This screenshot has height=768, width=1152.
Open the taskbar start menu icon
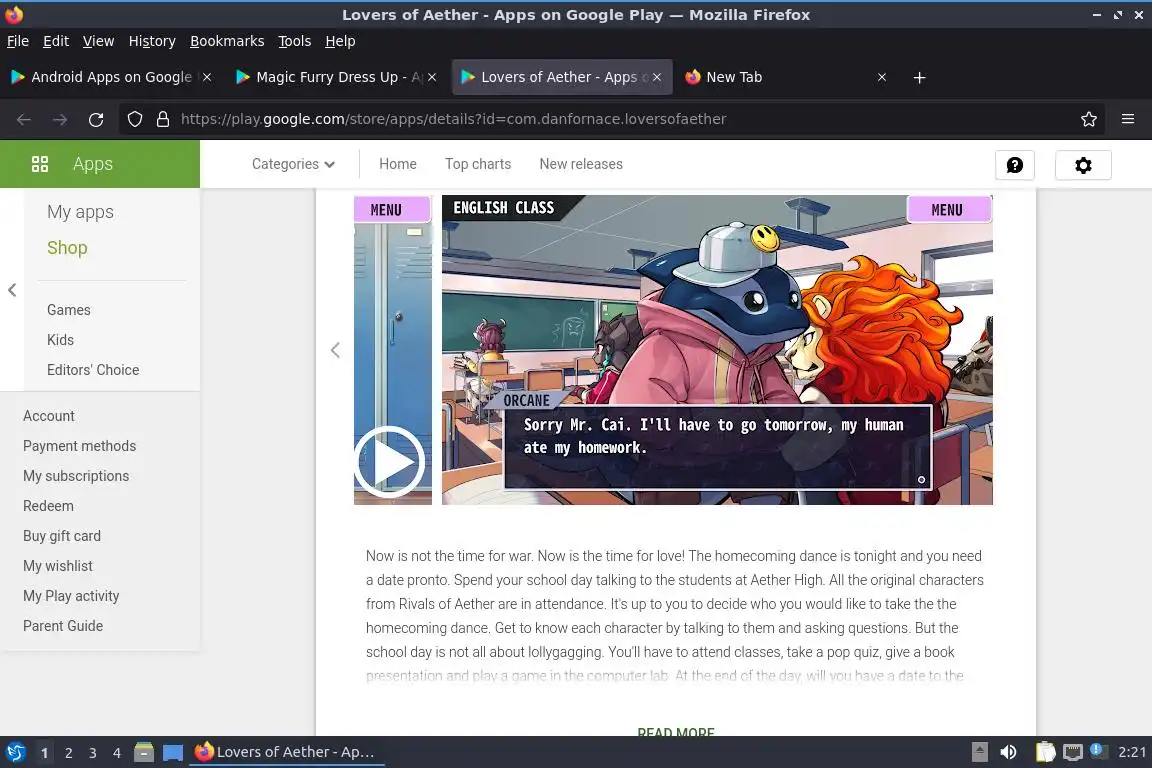pyautogui.click(x=15, y=752)
